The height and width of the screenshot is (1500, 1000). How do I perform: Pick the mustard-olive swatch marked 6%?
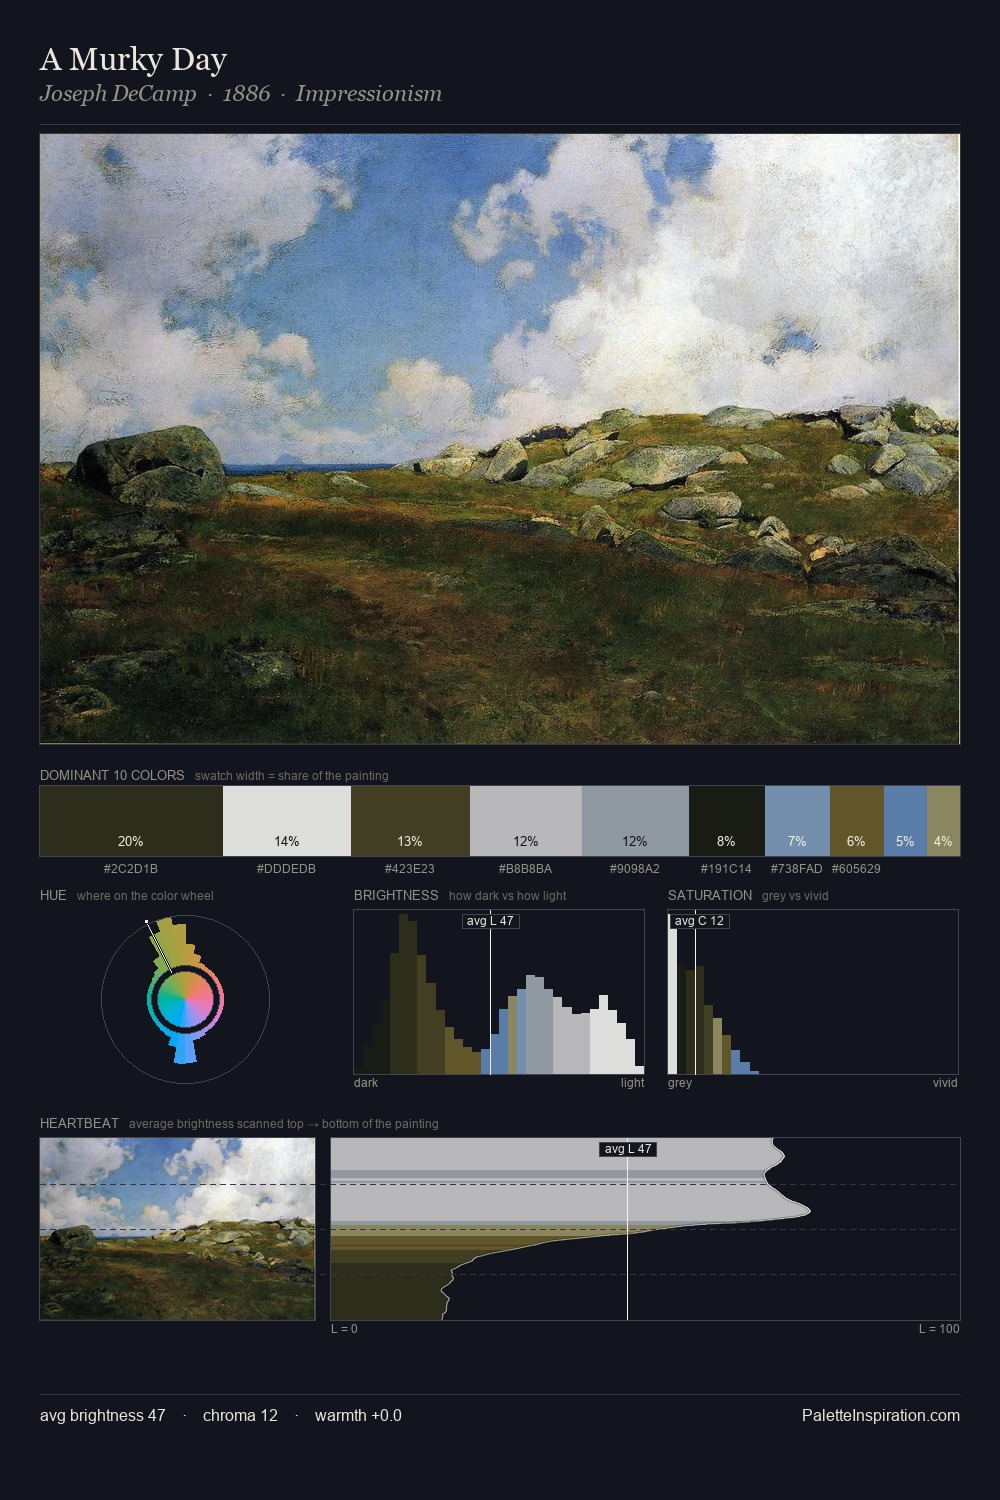coord(857,821)
